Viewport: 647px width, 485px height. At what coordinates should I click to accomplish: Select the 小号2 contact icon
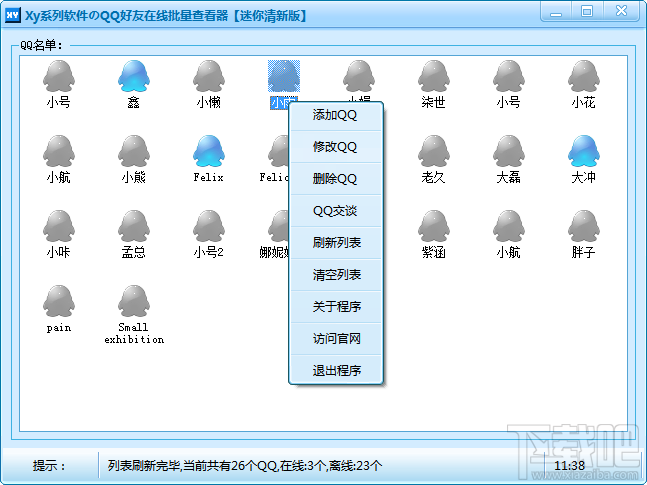pyautogui.click(x=209, y=226)
